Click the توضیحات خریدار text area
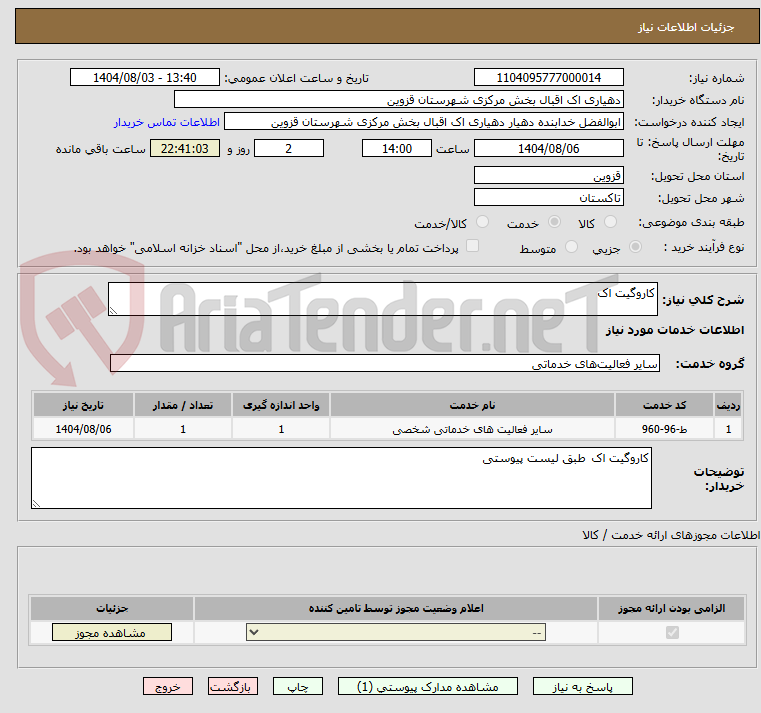This screenshot has width=761, height=713. (x=341, y=478)
